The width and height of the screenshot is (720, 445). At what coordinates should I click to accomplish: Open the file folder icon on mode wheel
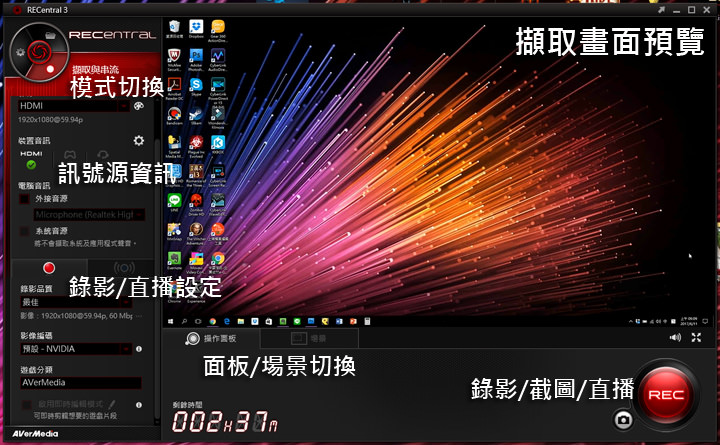(x=50, y=35)
